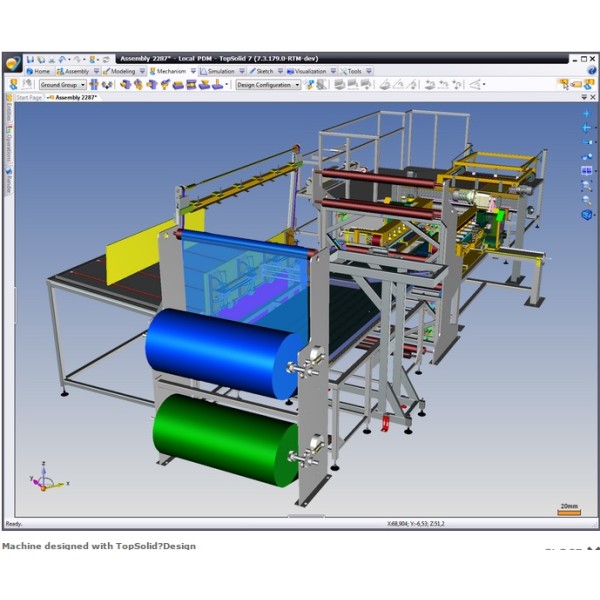Click the flat slider joint icon before the dot arrow
Viewport: 600px width, 600px height.
tap(217, 85)
